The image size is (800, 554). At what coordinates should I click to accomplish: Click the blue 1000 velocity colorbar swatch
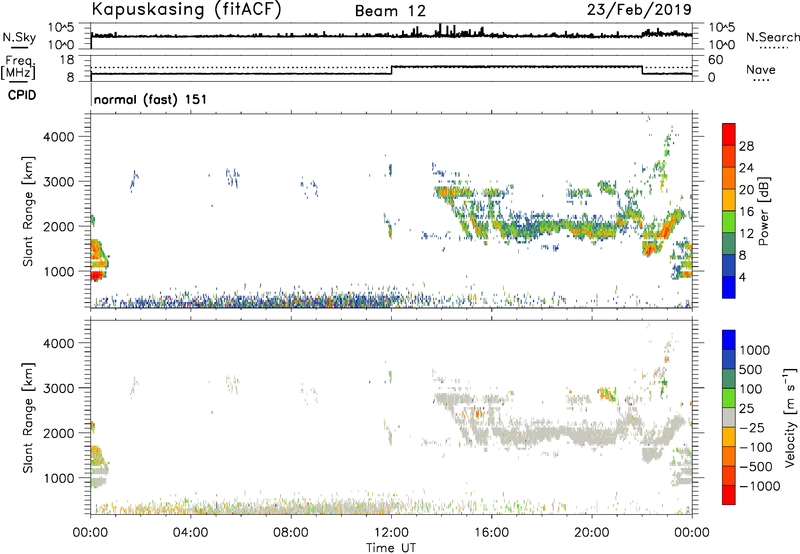pyautogui.click(x=729, y=340)
